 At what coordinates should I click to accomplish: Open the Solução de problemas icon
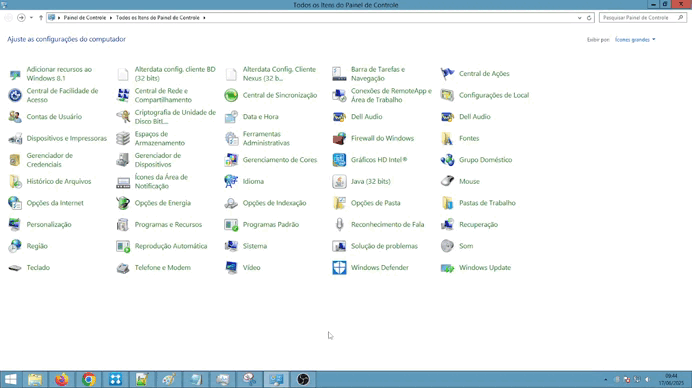[339, 246]
